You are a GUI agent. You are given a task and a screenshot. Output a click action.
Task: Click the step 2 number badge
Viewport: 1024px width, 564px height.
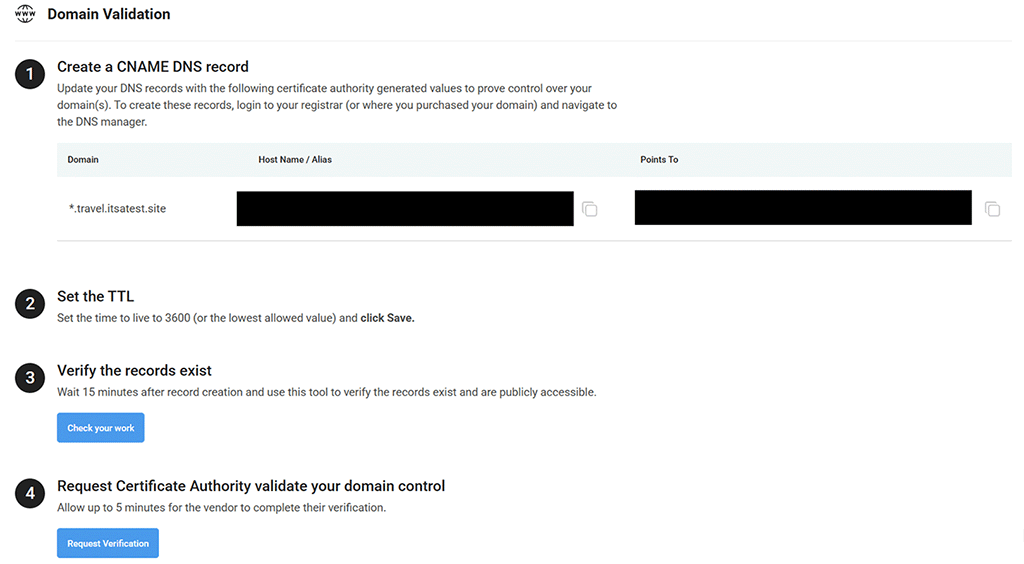coord(30,303)
